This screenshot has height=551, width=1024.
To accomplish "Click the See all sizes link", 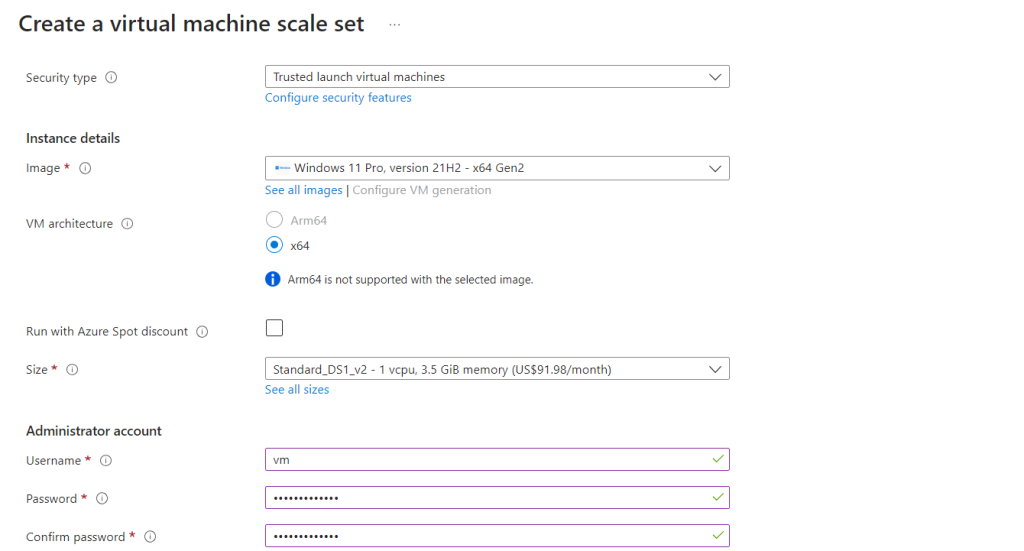I will [x=297, y=390].
